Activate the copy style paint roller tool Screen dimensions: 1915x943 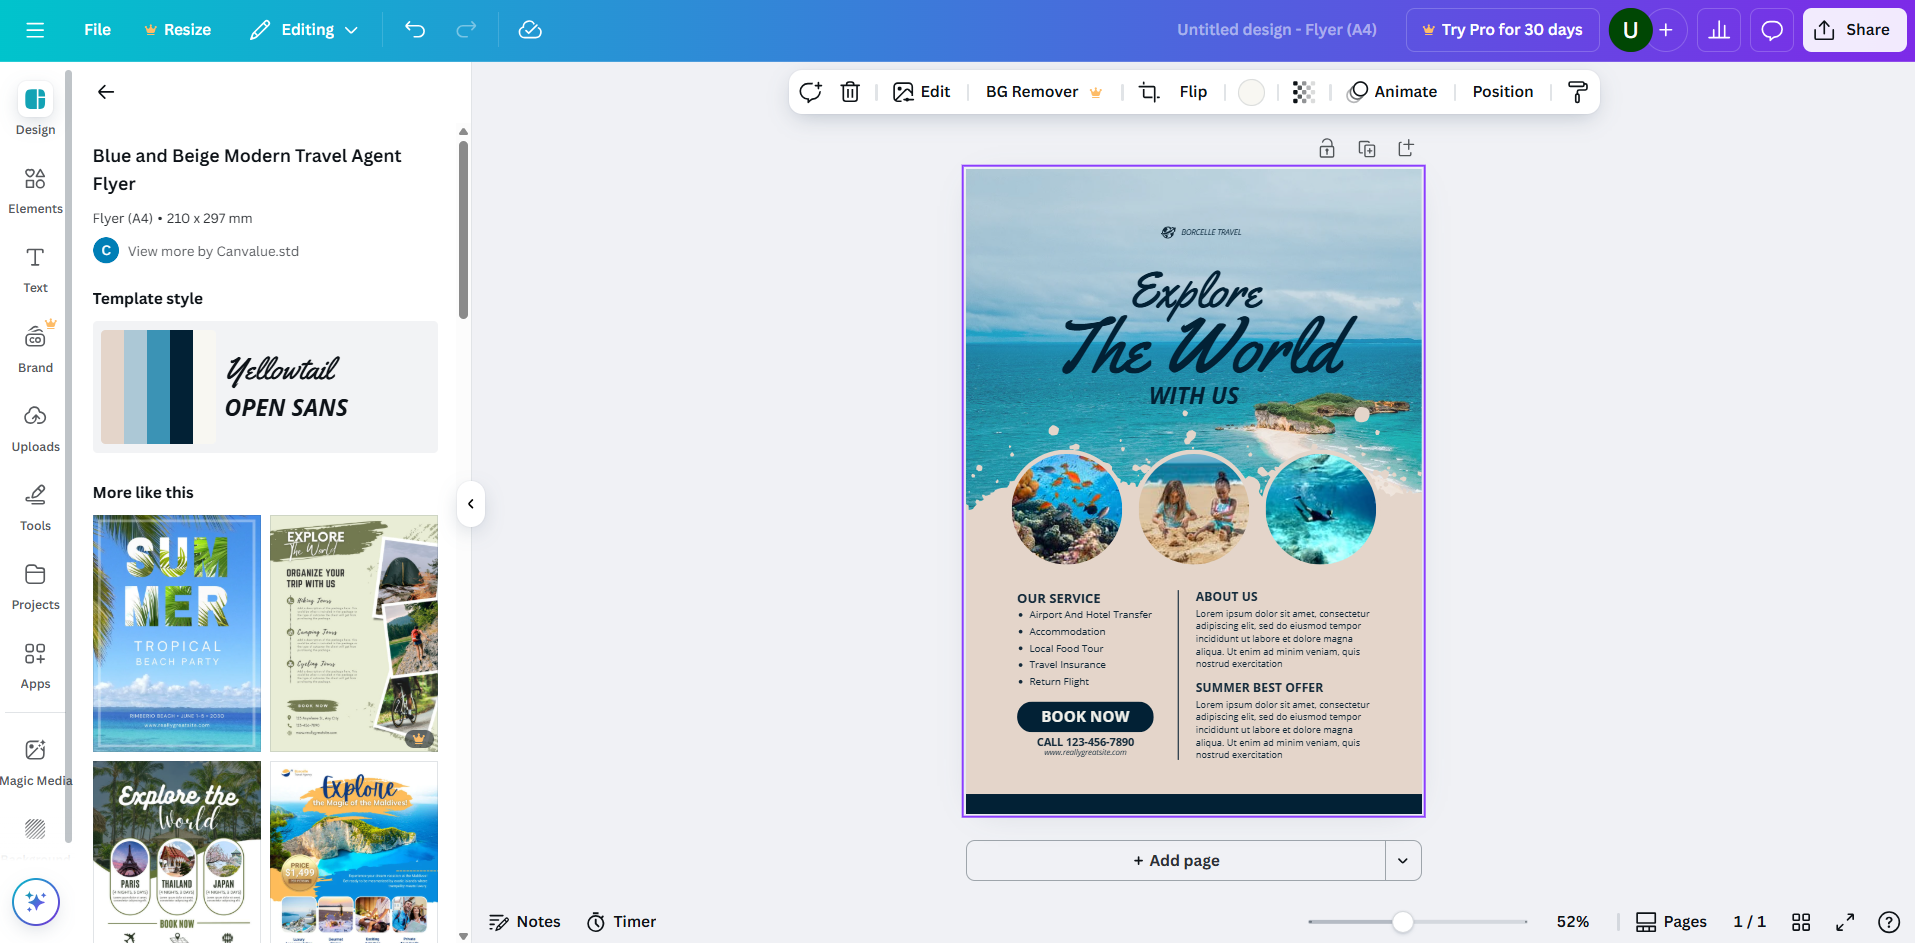click(1577, 91)
